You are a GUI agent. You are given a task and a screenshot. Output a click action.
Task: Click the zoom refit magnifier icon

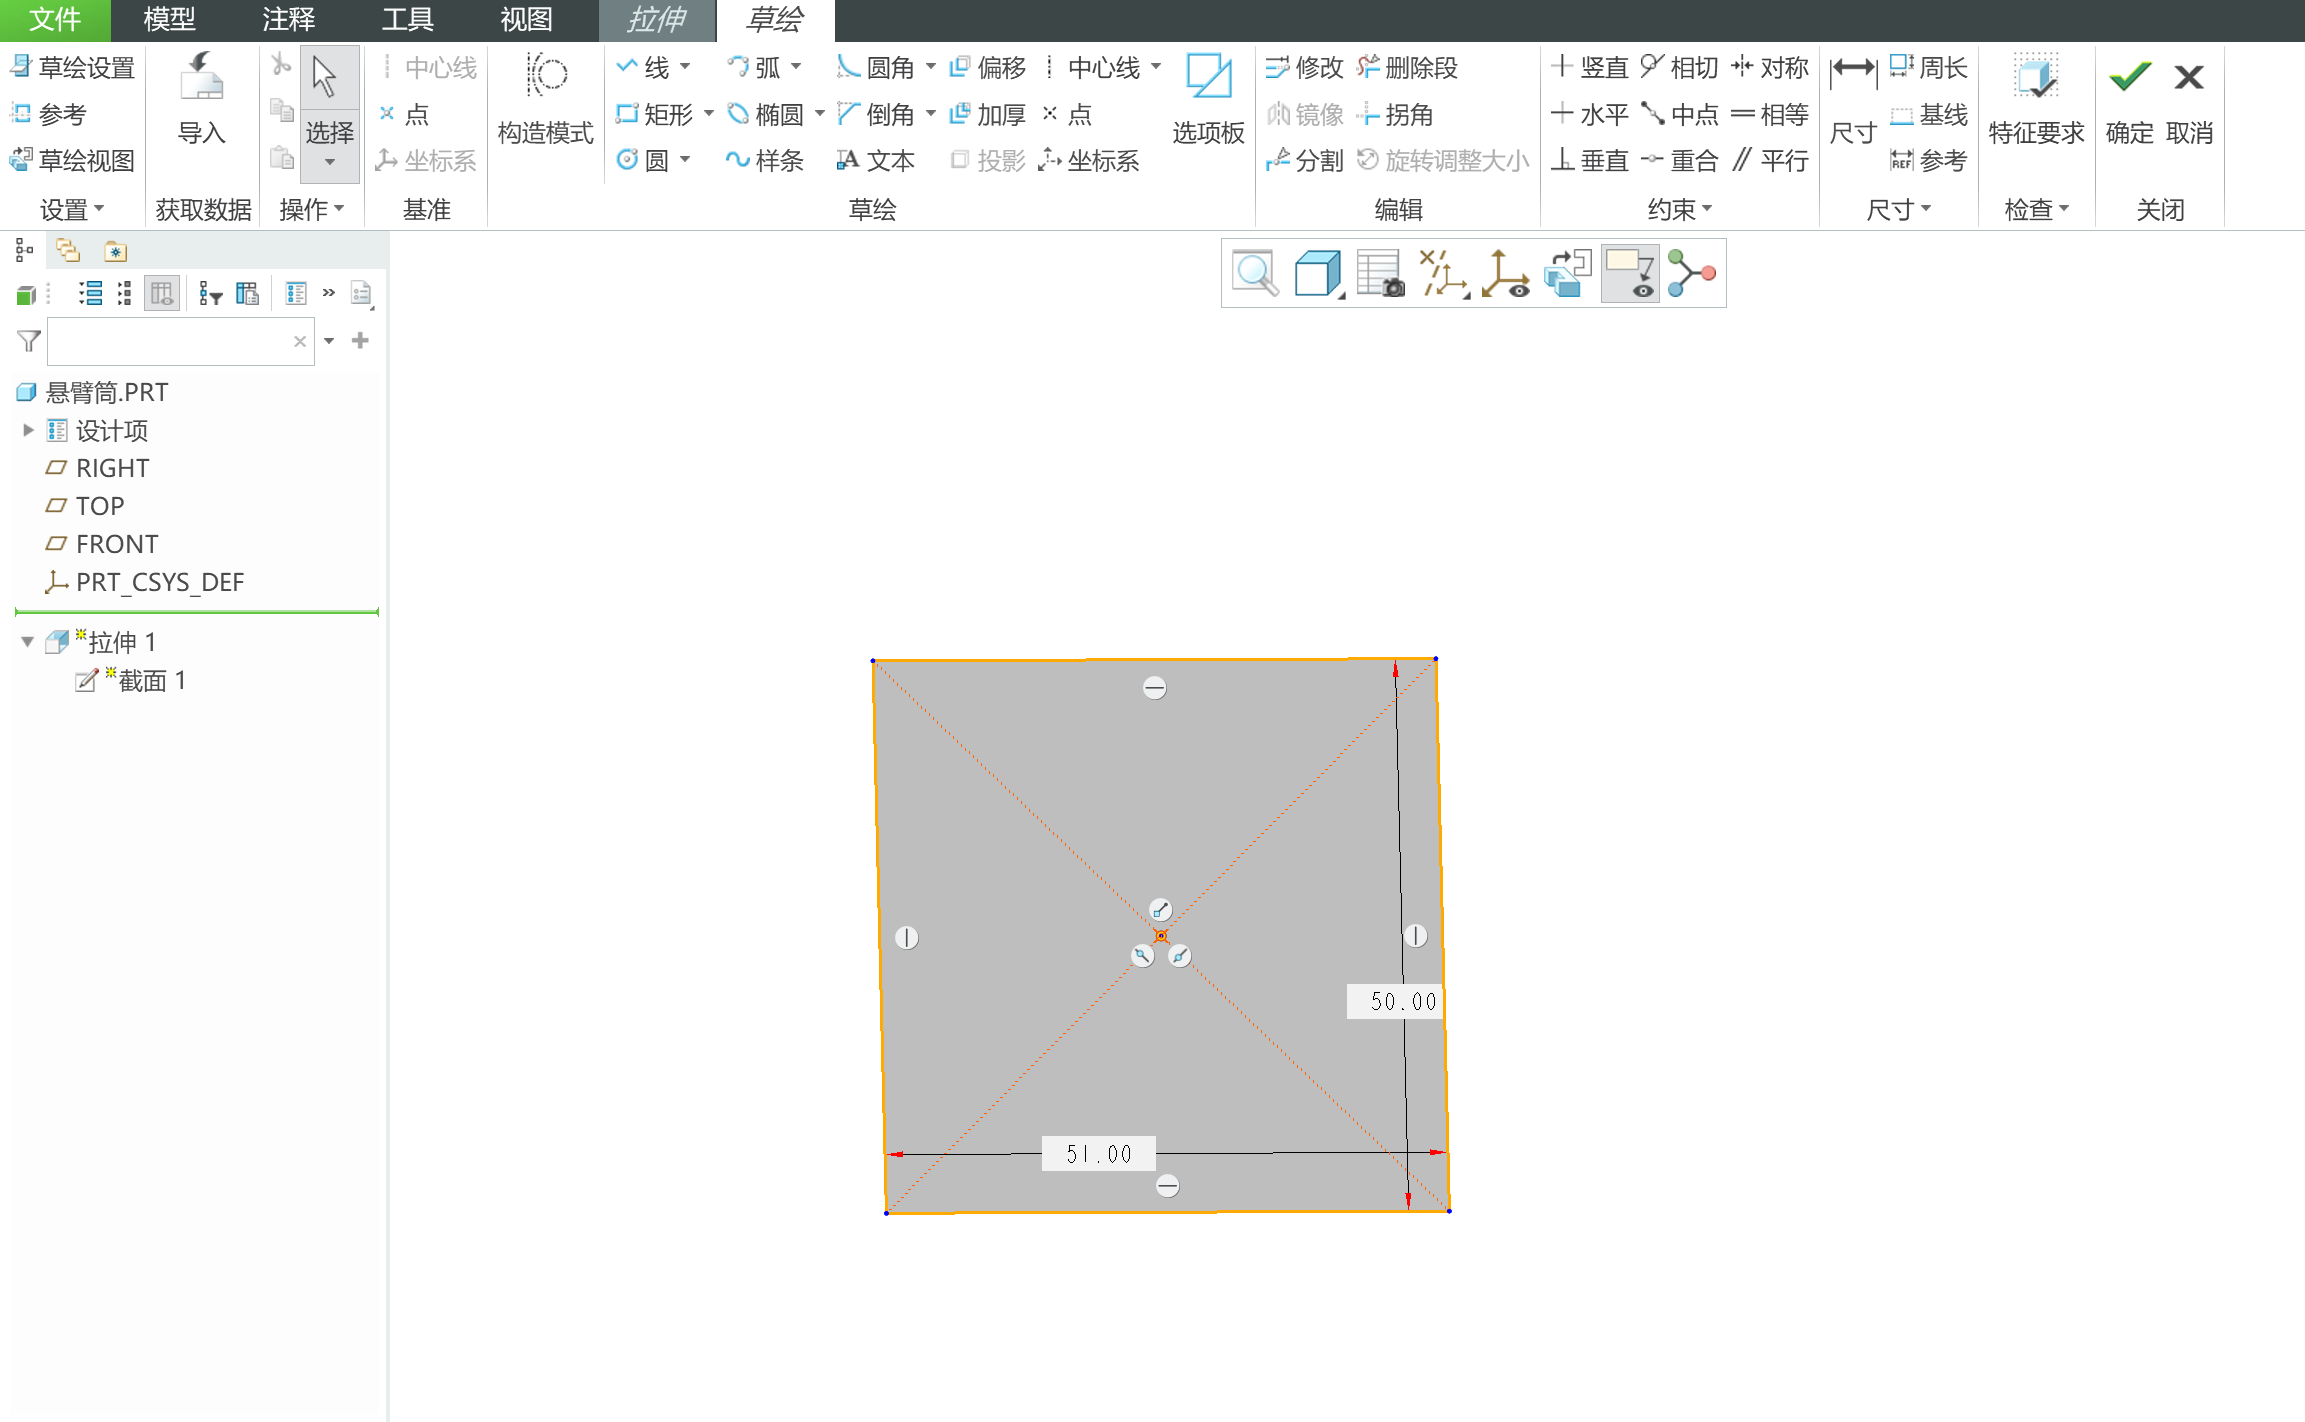(x=1254, y=273)
